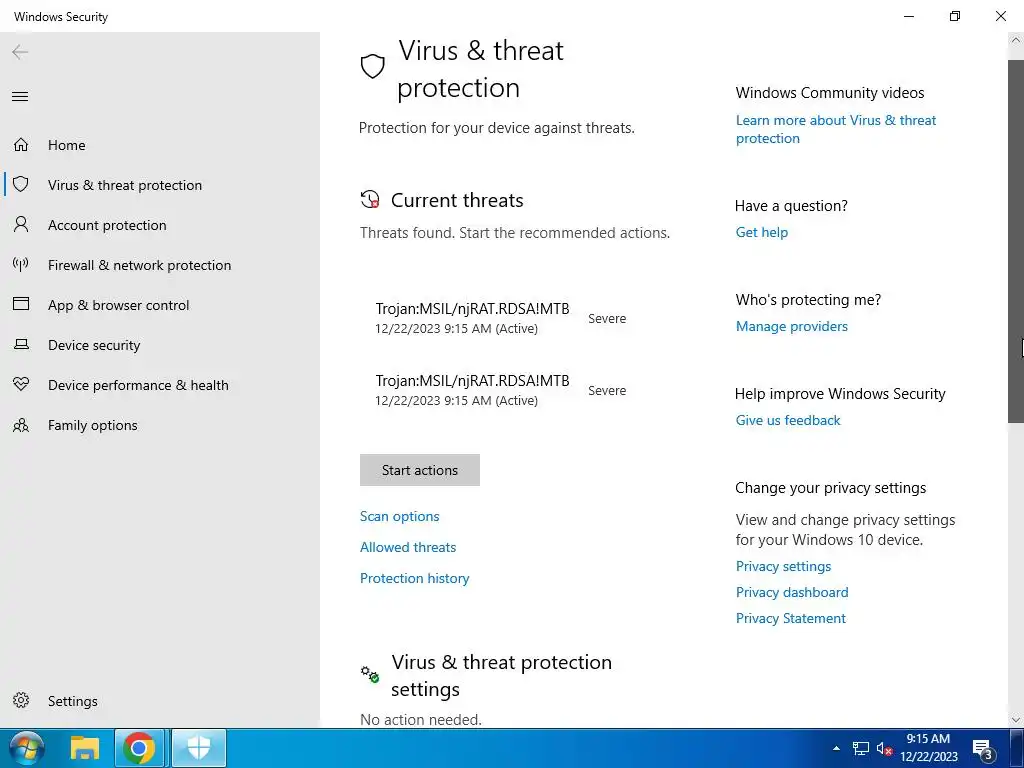The height and width of the screenshot is (768, 1024).
Task: Open Privacy dashboard link
Action: point(792,592)
